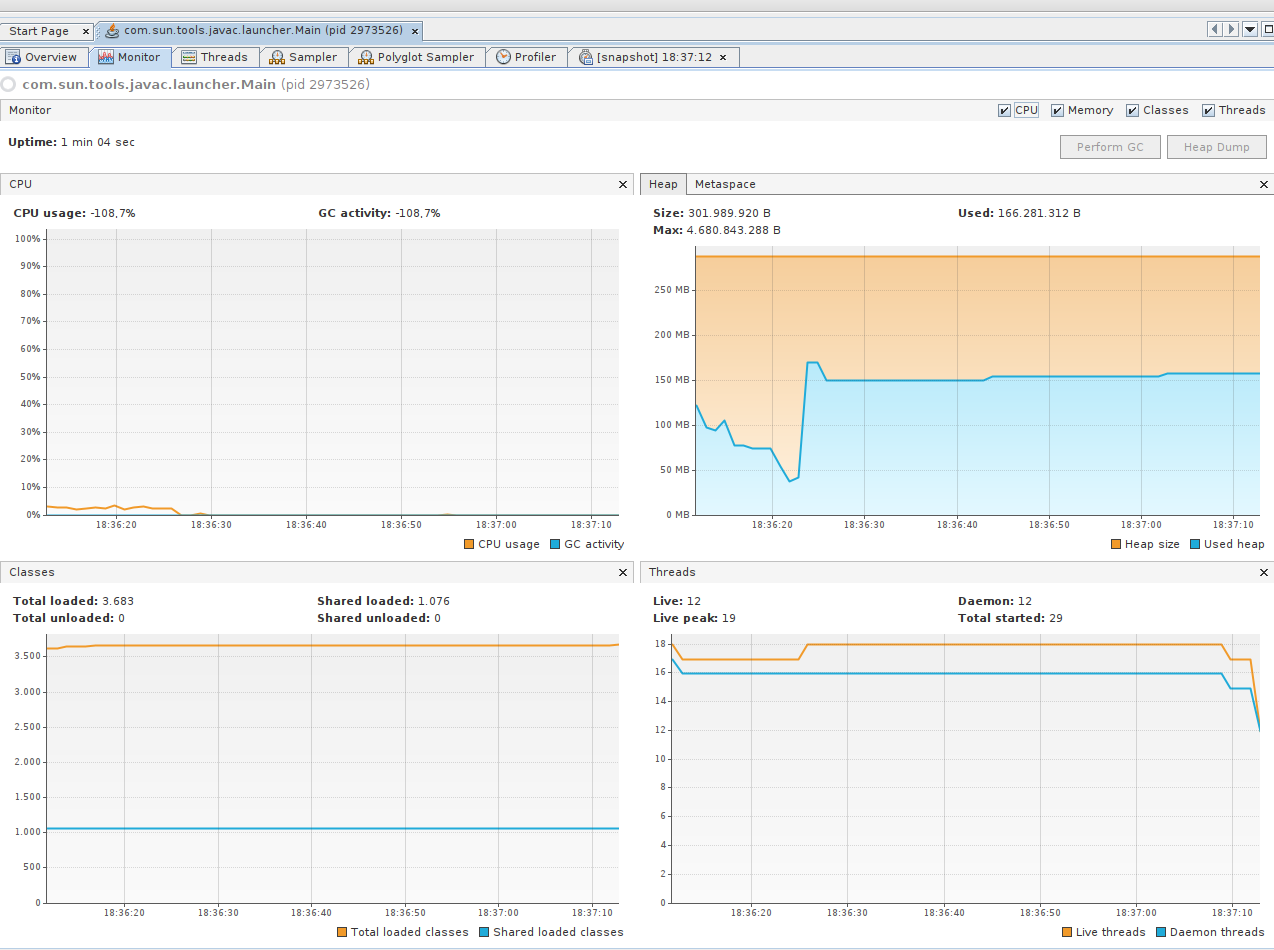Open the document list dropdown arrow

coord(1250,30)
